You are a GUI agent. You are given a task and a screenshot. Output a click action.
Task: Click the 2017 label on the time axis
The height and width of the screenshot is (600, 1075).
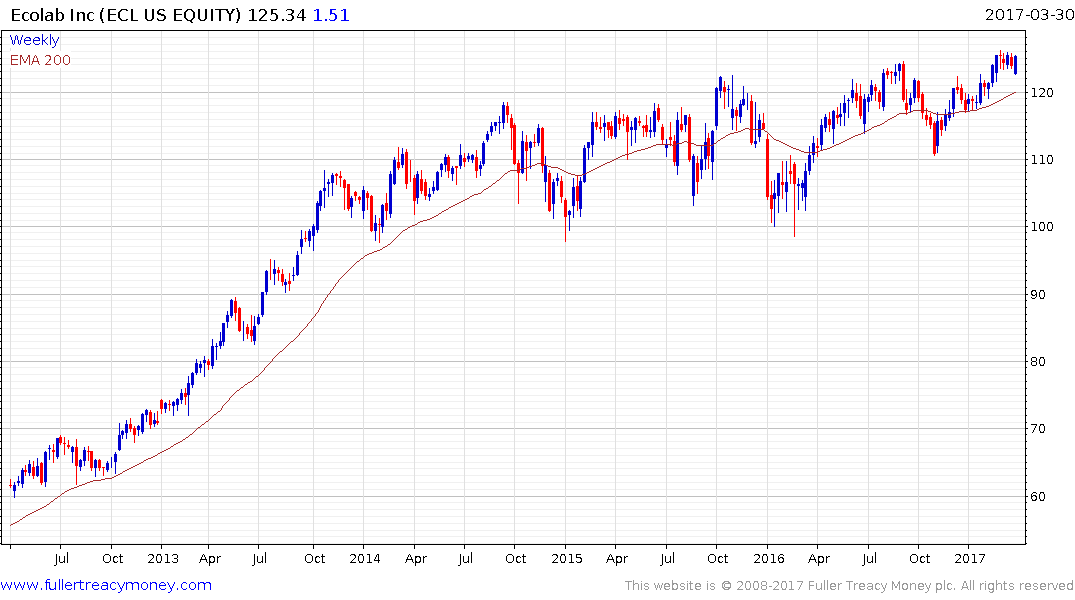969,558
